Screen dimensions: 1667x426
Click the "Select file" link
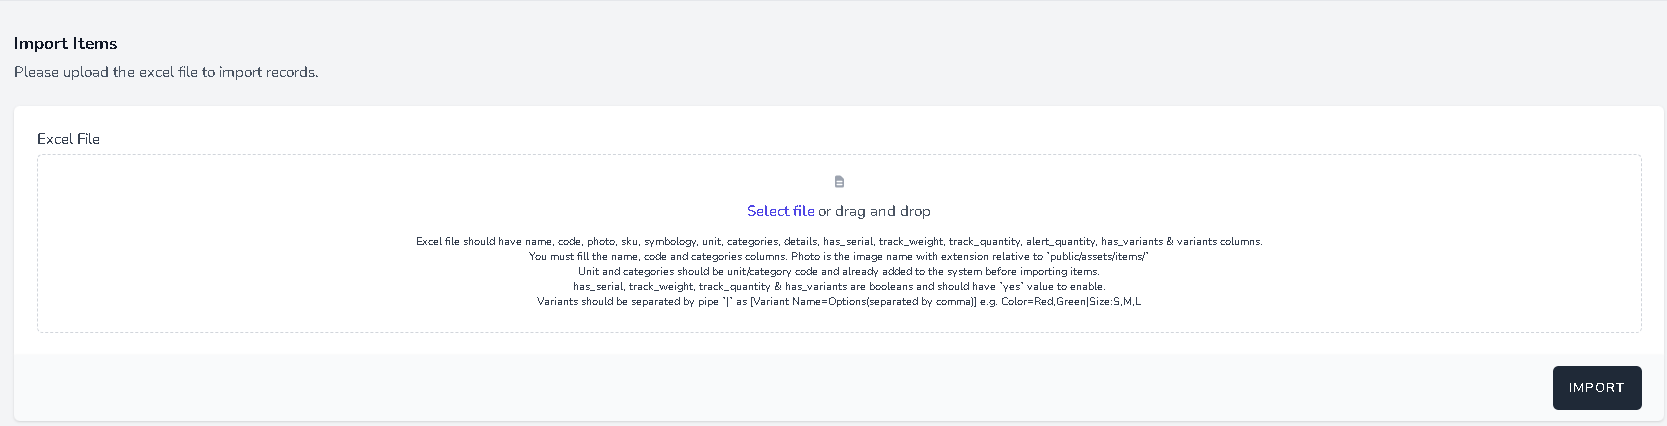click(x=780, y=211)
